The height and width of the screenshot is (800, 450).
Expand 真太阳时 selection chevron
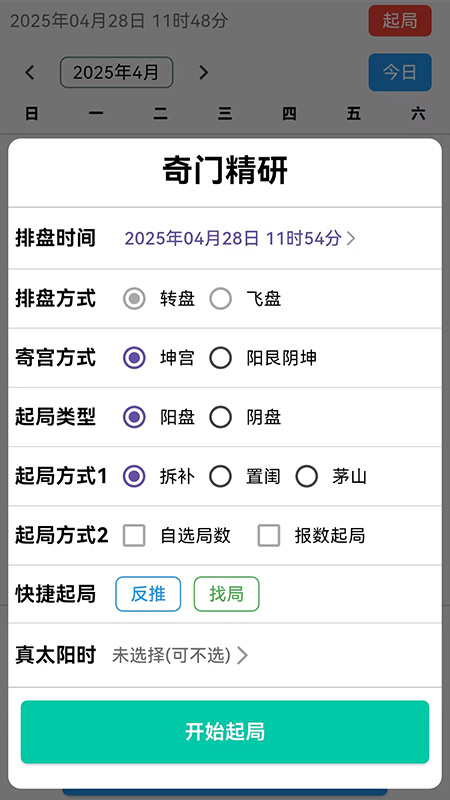[x=242, y=656]
